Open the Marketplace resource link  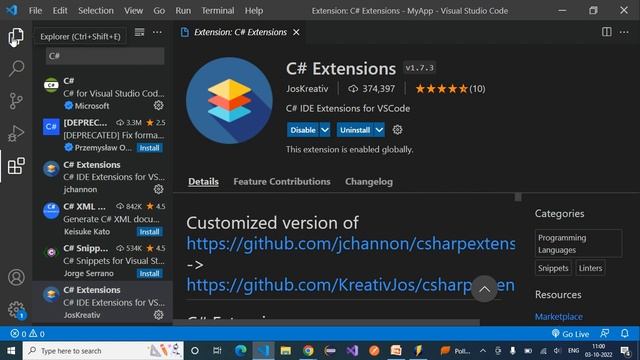(x=558, y=316)
